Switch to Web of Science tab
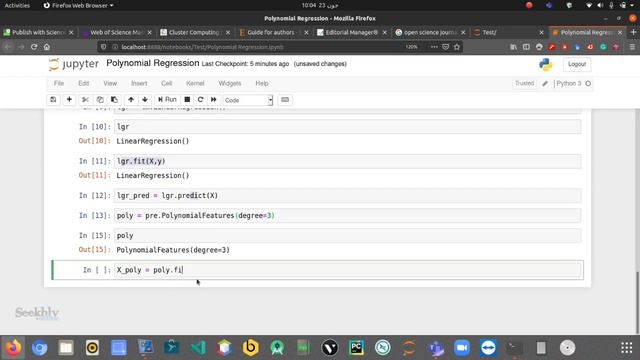 pos(117,32)
